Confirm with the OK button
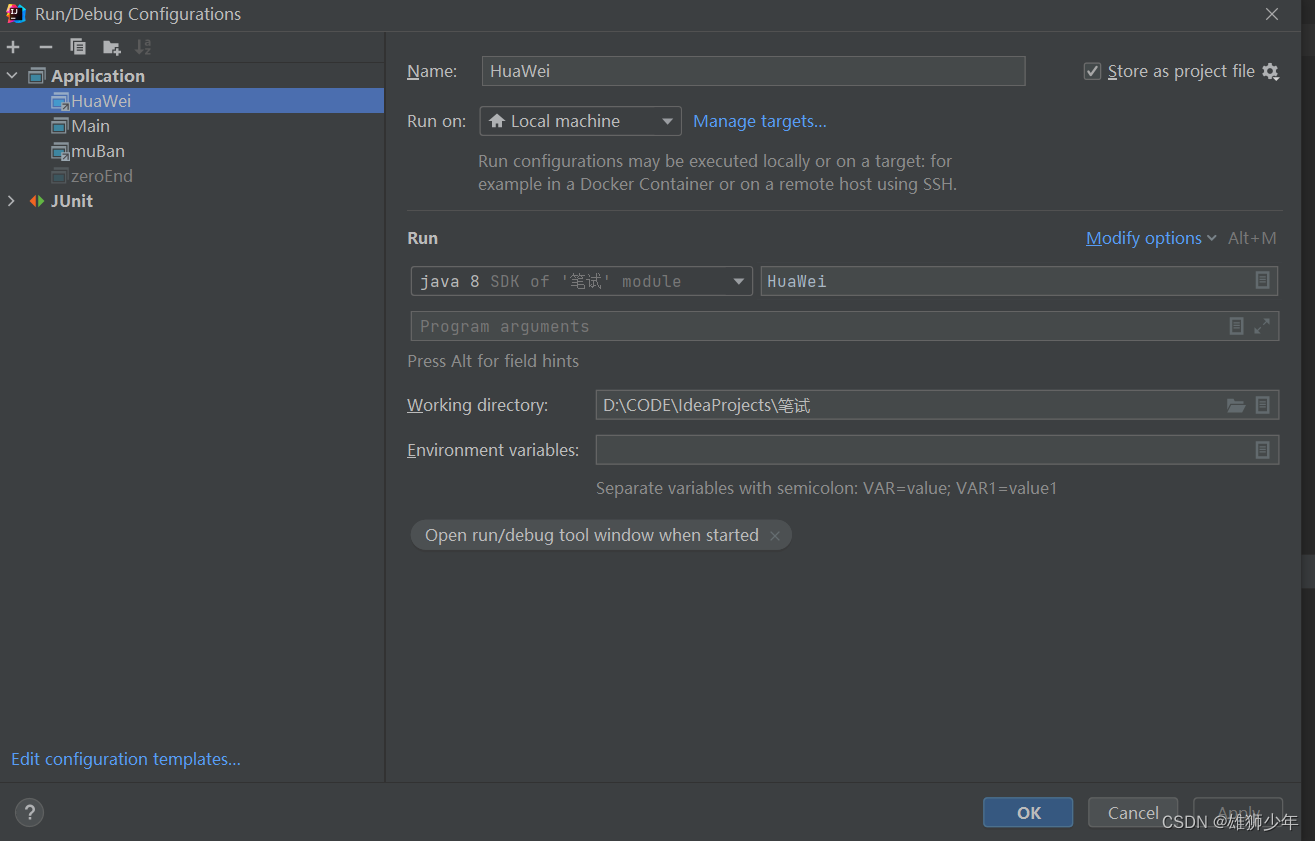Viewport: 1315px width, 841px height. click(x=1028, y=812)
